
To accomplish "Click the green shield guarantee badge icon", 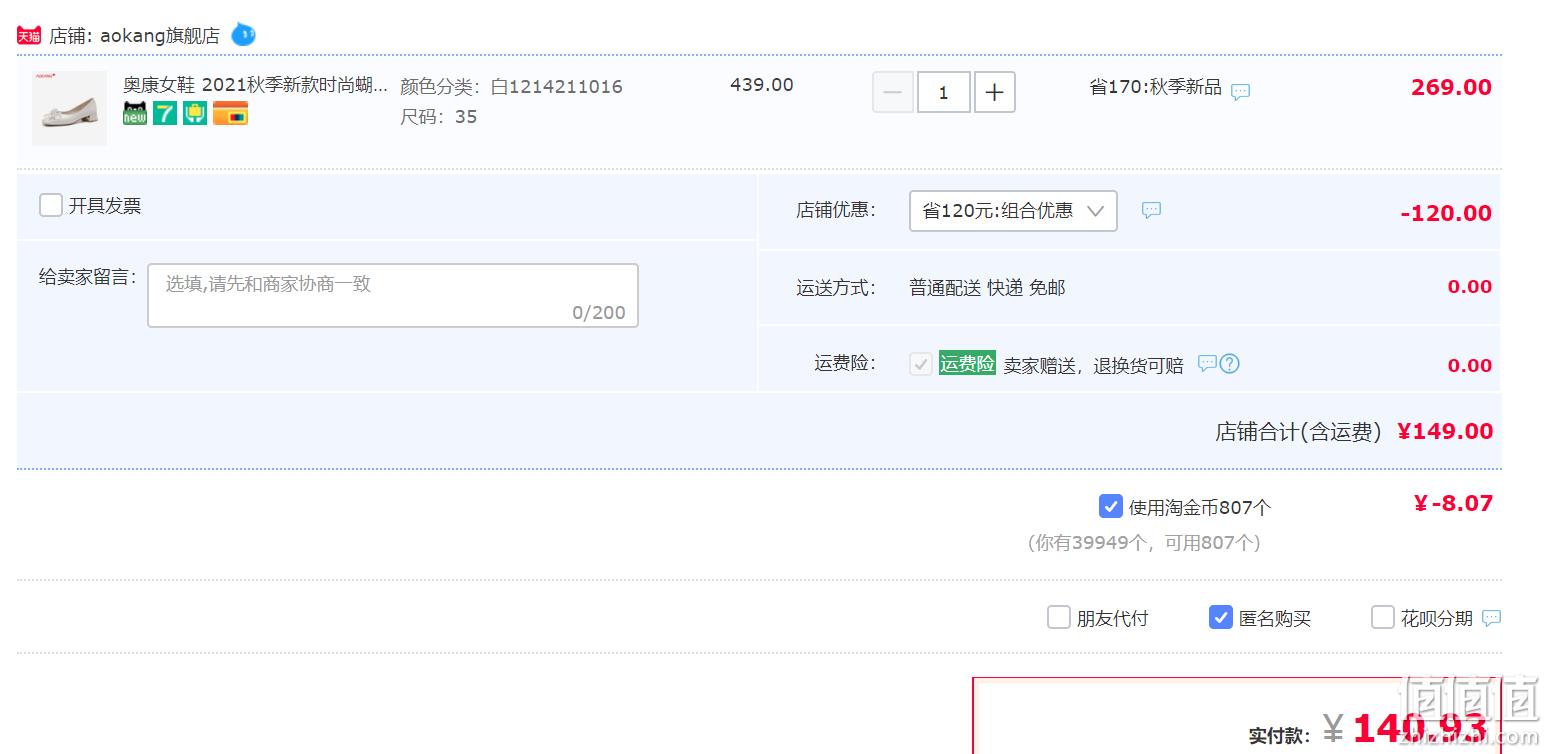I will [195, 113].
